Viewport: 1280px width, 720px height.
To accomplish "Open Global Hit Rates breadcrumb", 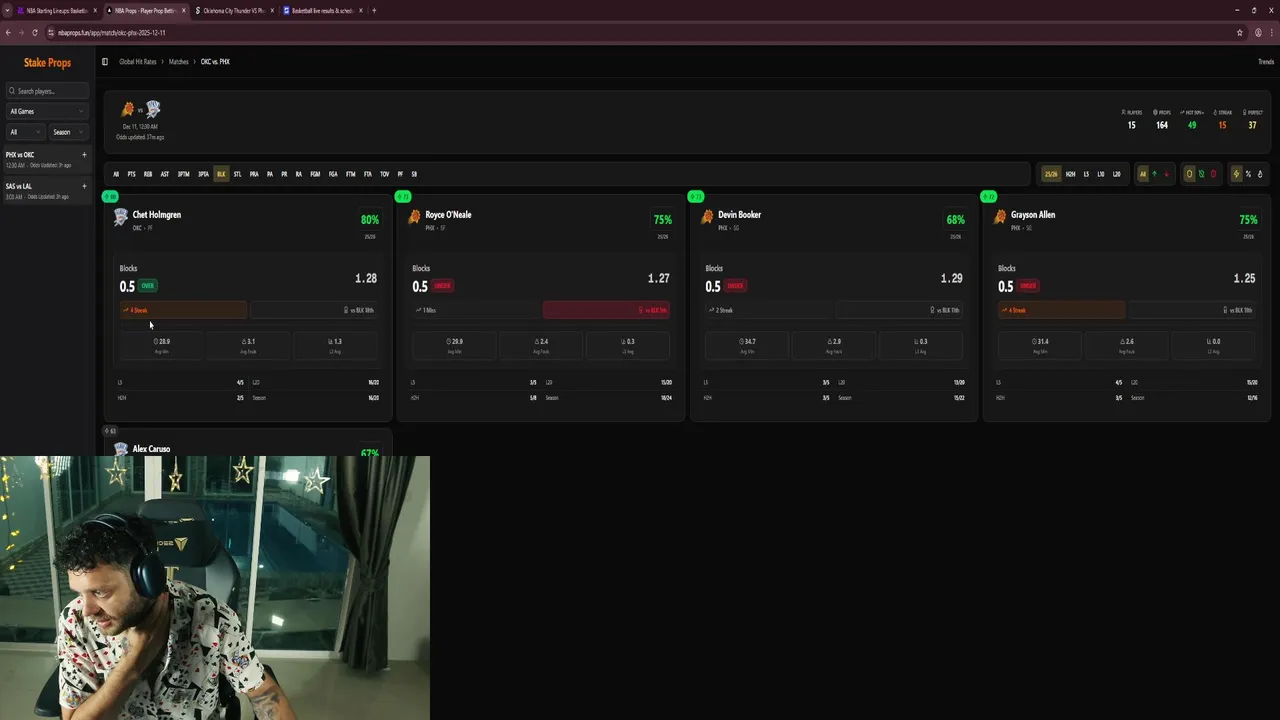I will coord(138,62).
